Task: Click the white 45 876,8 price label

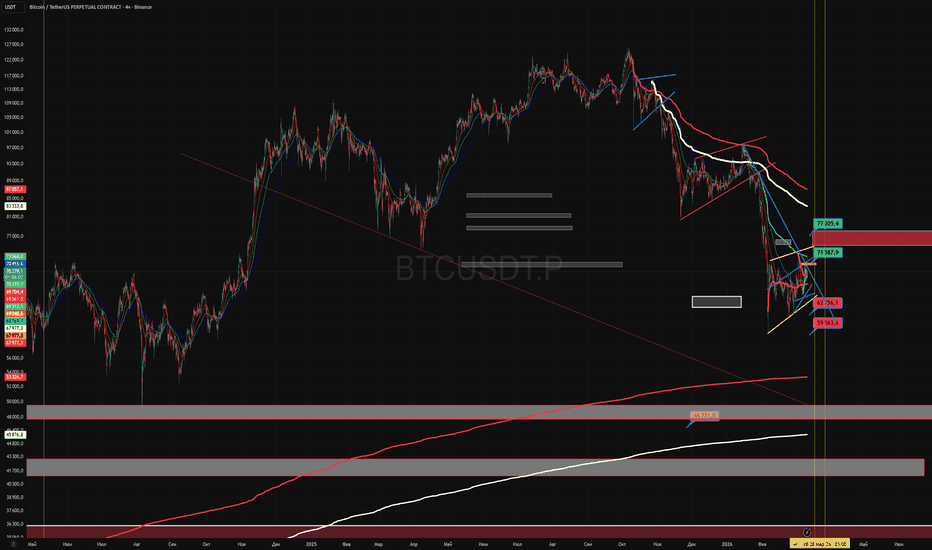Action: (x=15, y=435)
